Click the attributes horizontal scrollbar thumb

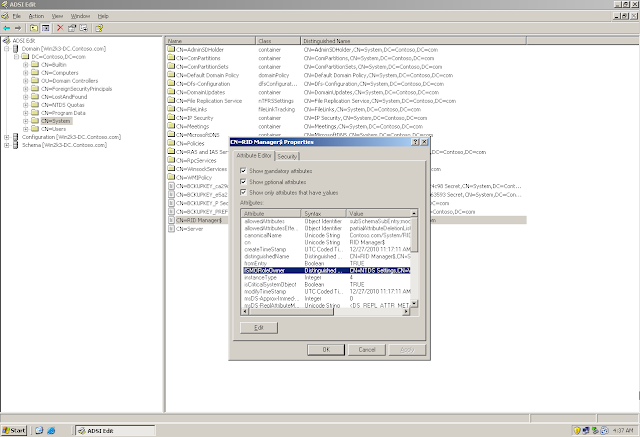291,312
